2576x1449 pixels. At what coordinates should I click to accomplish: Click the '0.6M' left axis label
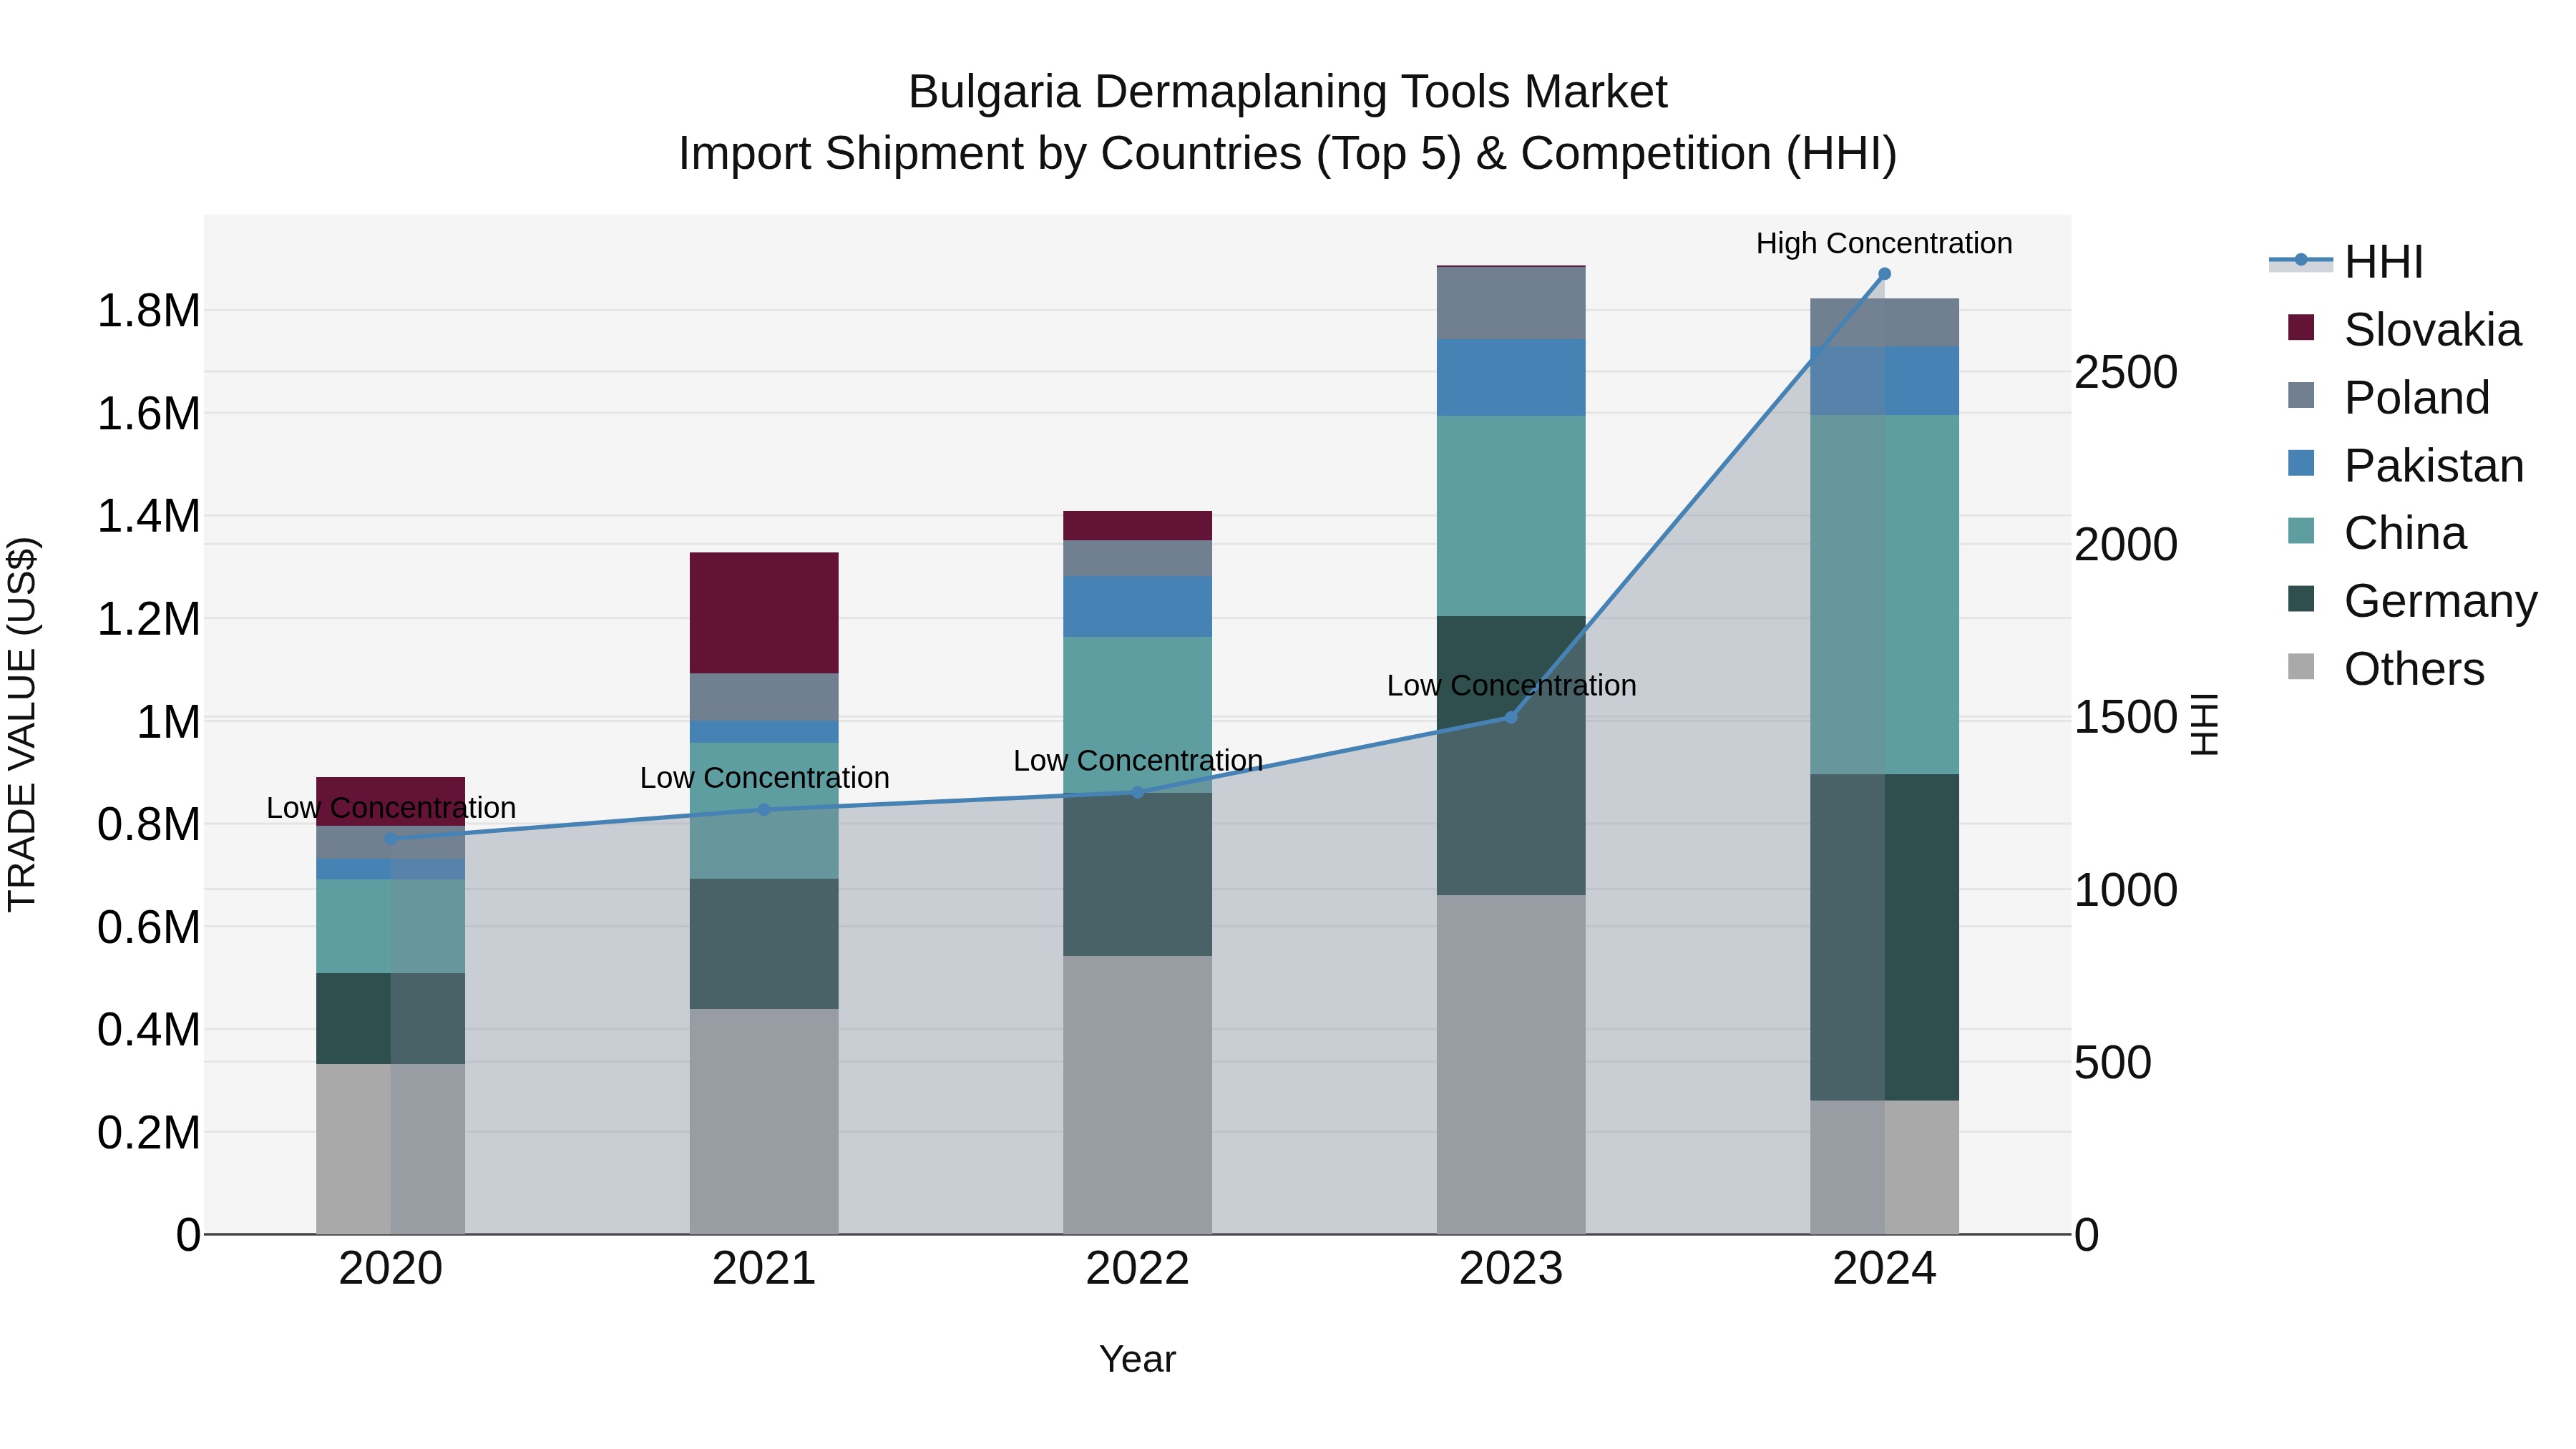coord(149,928)
